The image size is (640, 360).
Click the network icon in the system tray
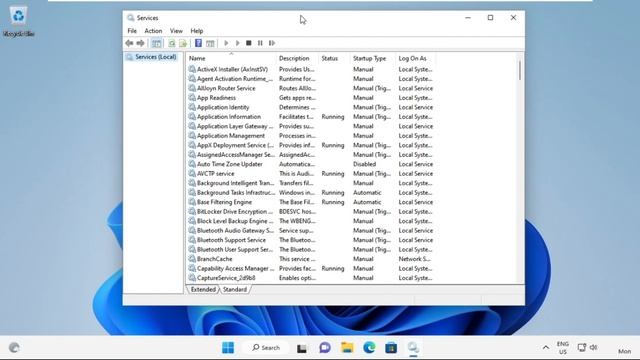pyautogui.click(x=582, y=348)
